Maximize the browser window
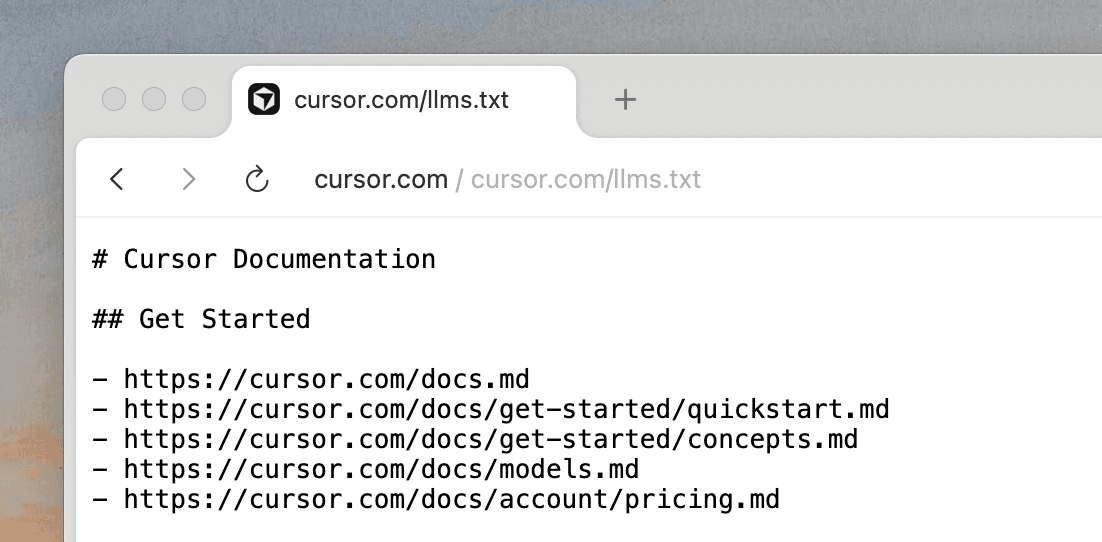The image size is (1102, 542). tap(194, 99)
